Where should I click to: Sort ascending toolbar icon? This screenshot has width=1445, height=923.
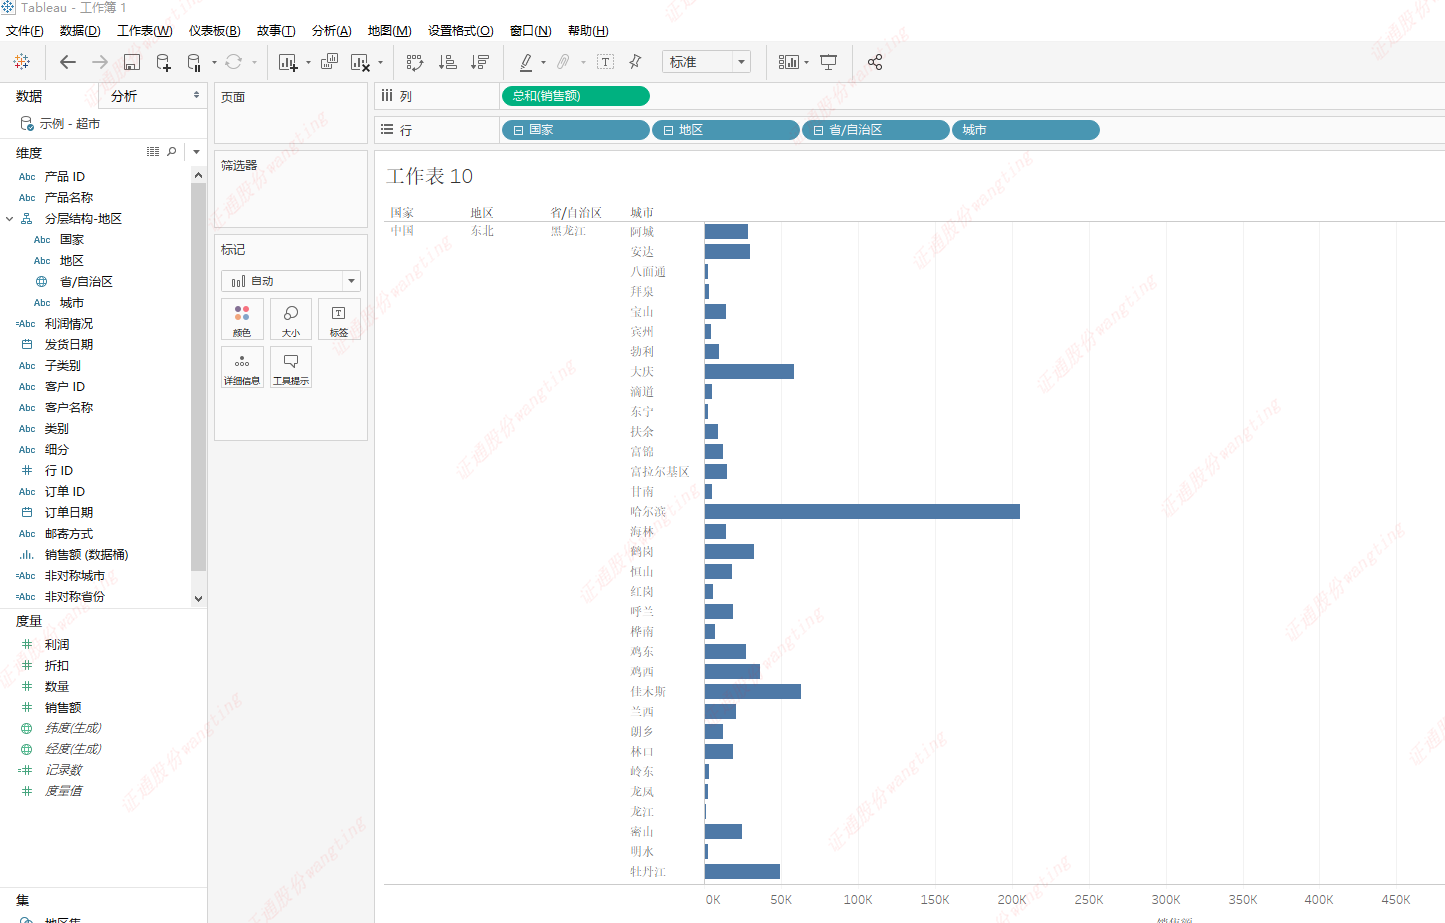pyautogui.click(x=447, y=62)
